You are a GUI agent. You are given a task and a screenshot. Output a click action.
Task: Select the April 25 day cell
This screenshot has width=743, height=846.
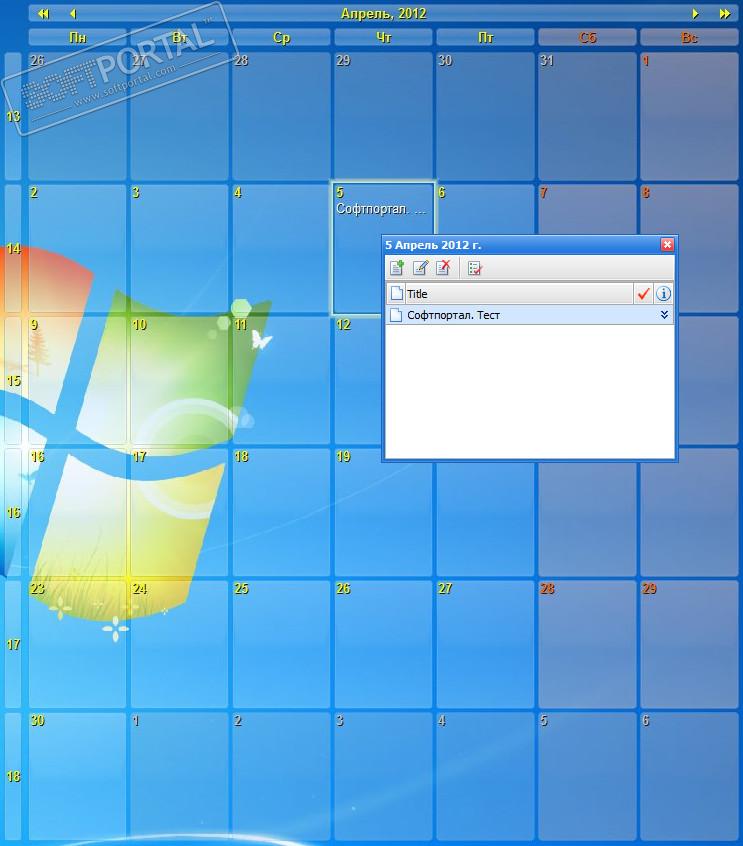coord(281,644)
